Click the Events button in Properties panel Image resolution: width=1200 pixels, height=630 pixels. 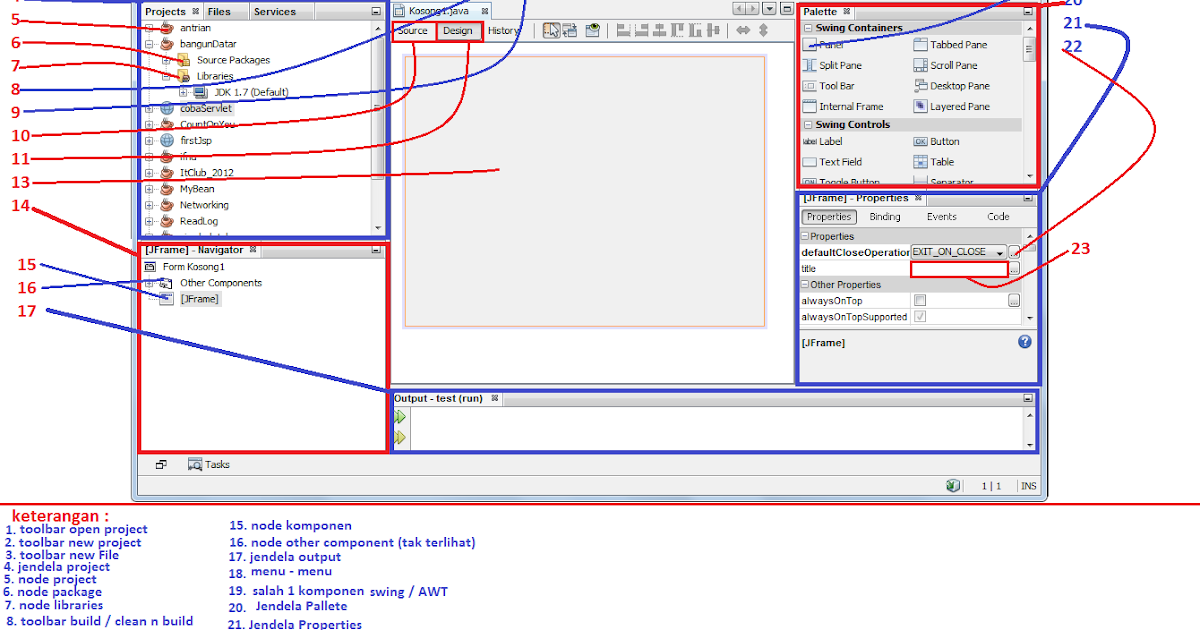[940, 216]
